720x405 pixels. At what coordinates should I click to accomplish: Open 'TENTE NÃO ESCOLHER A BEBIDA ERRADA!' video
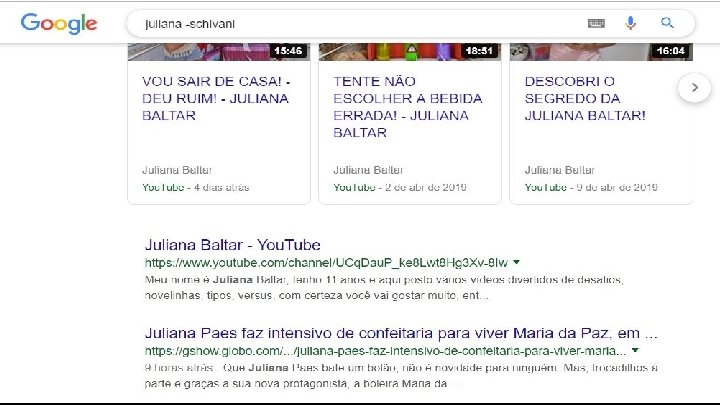408,107
